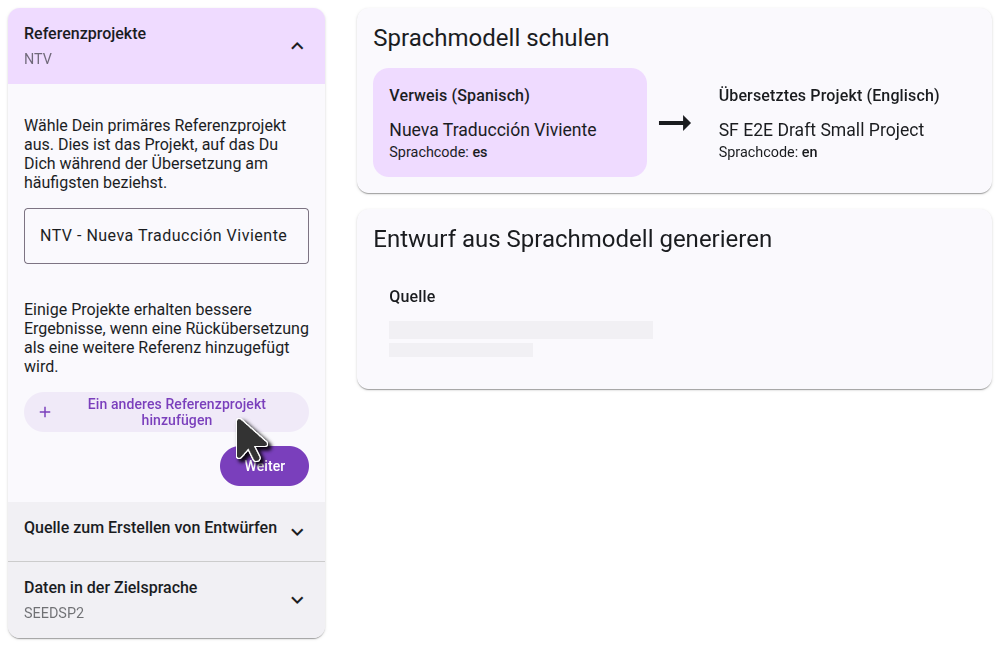Image resolution: width=1000 pixels, height=646 pixels.
Task: Expand the Quelle zum Erstellen von Entwürfen section
Action: [x=150, y=528]
